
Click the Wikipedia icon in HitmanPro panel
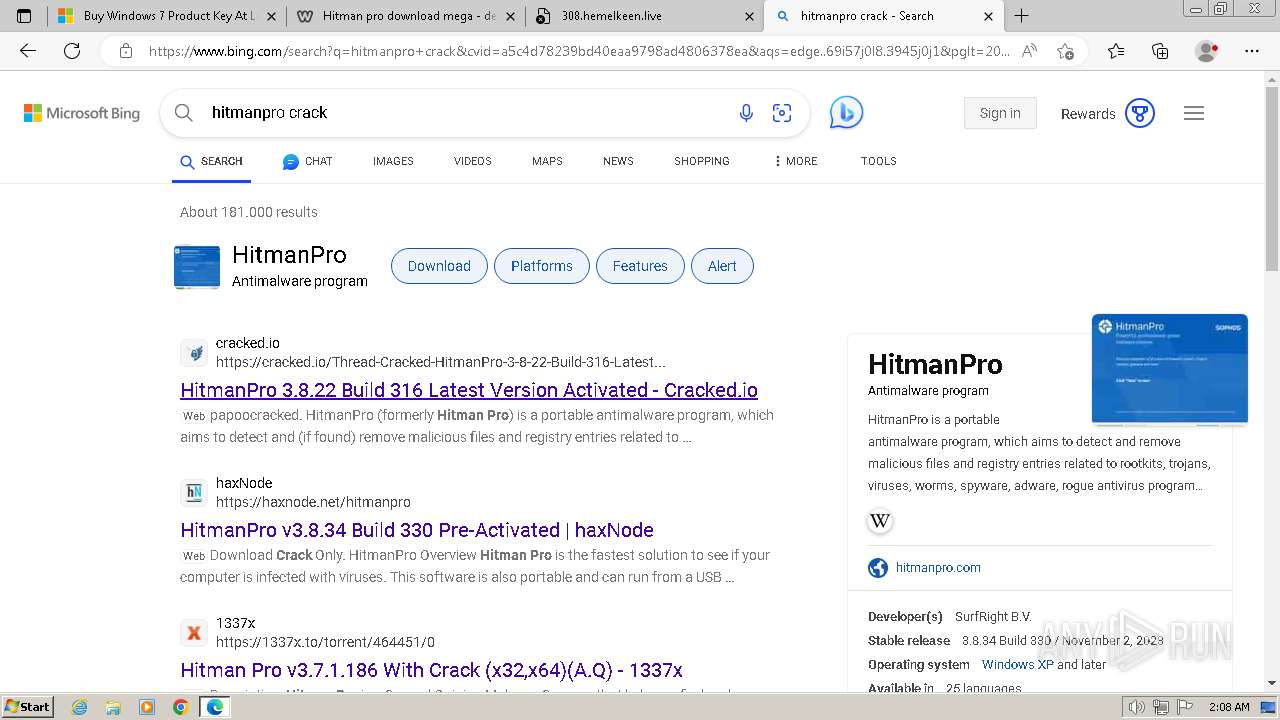[880, 521]
